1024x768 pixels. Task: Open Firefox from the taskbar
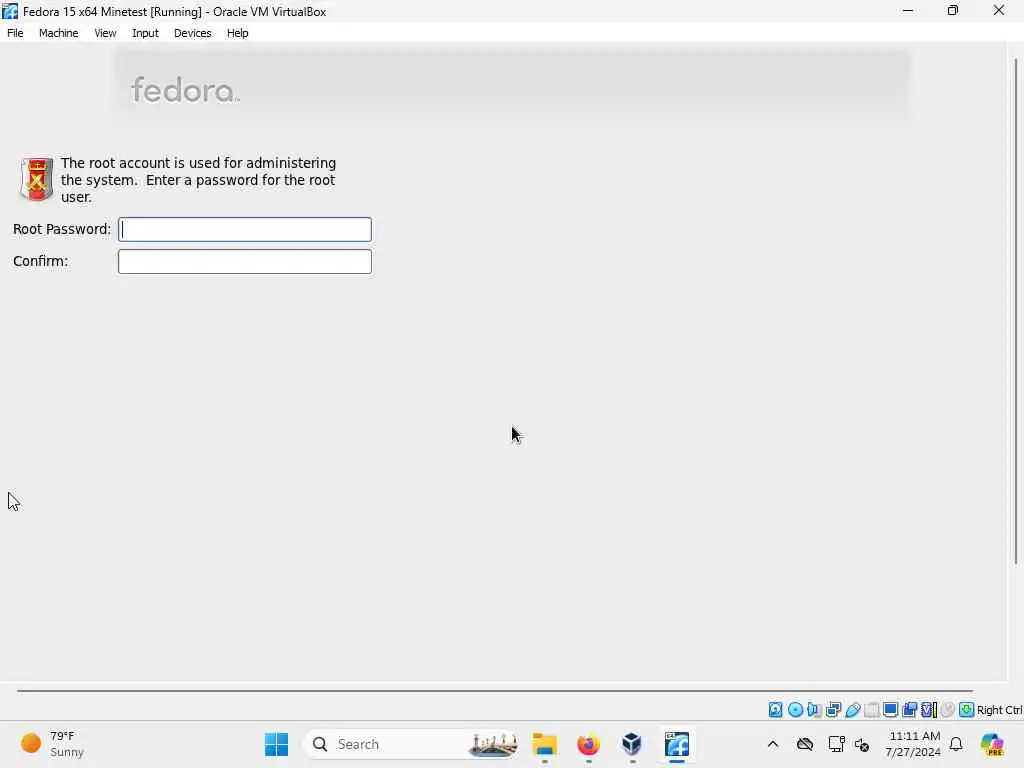click(x=588, y=744)
